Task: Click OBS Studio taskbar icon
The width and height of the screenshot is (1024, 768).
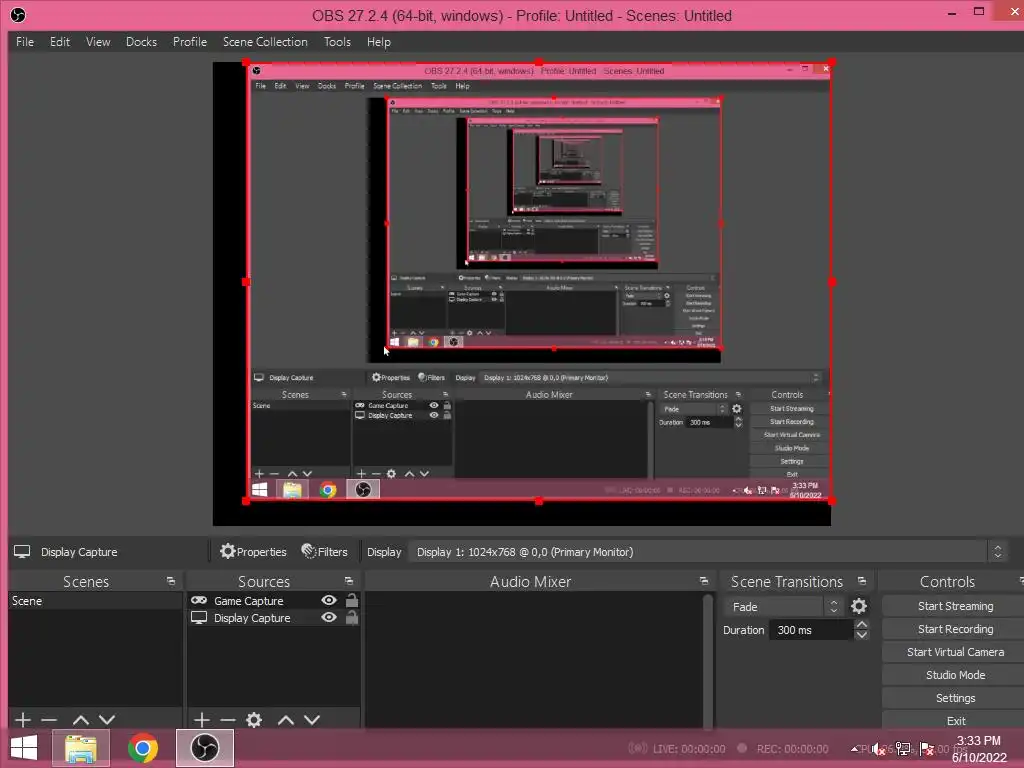Action: pos(204,748)
